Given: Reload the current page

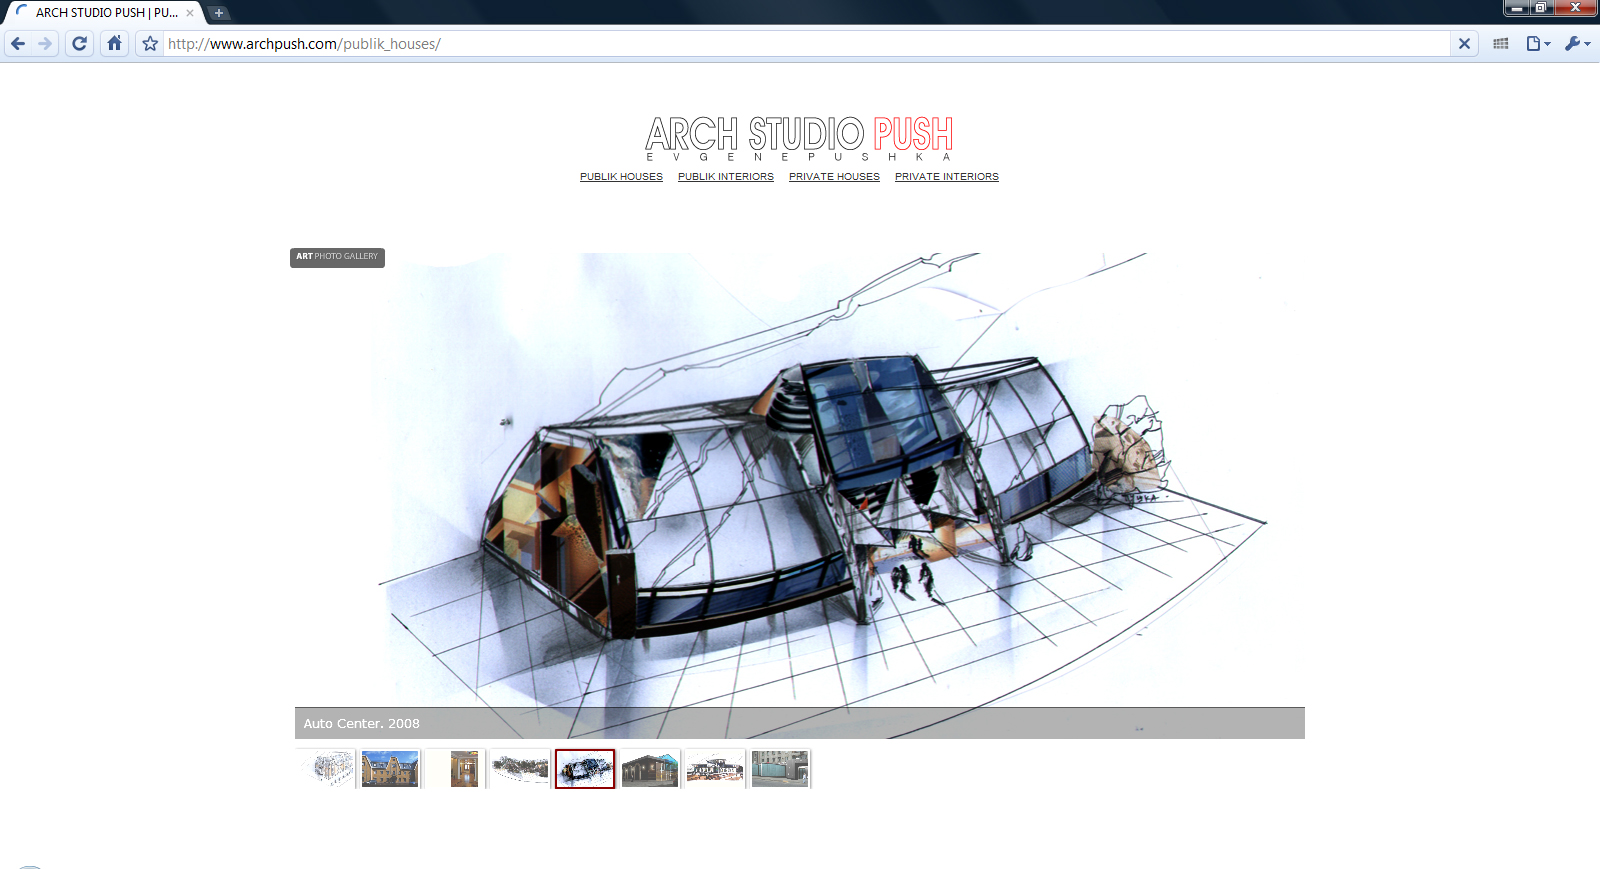Looking at the screenshot, I should point(80,44).
